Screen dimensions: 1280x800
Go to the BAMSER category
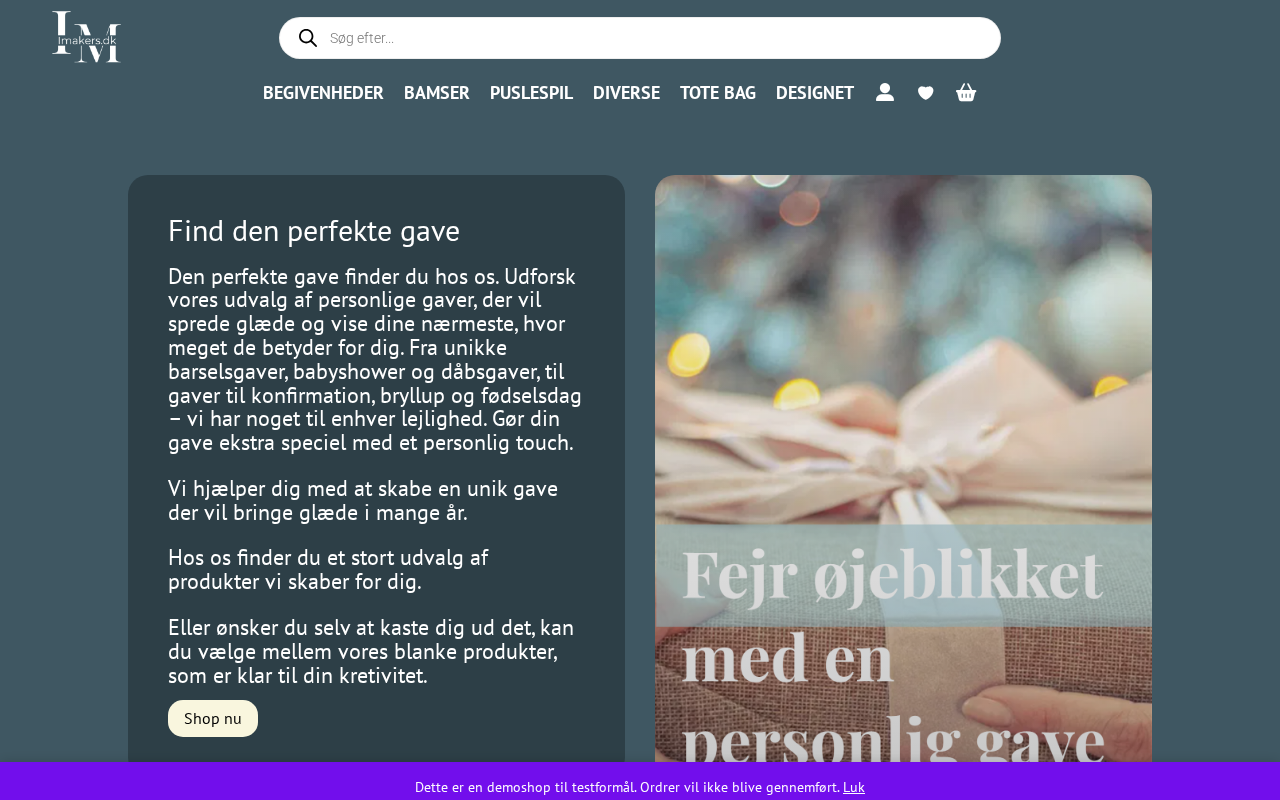click(x=437, y=93)
